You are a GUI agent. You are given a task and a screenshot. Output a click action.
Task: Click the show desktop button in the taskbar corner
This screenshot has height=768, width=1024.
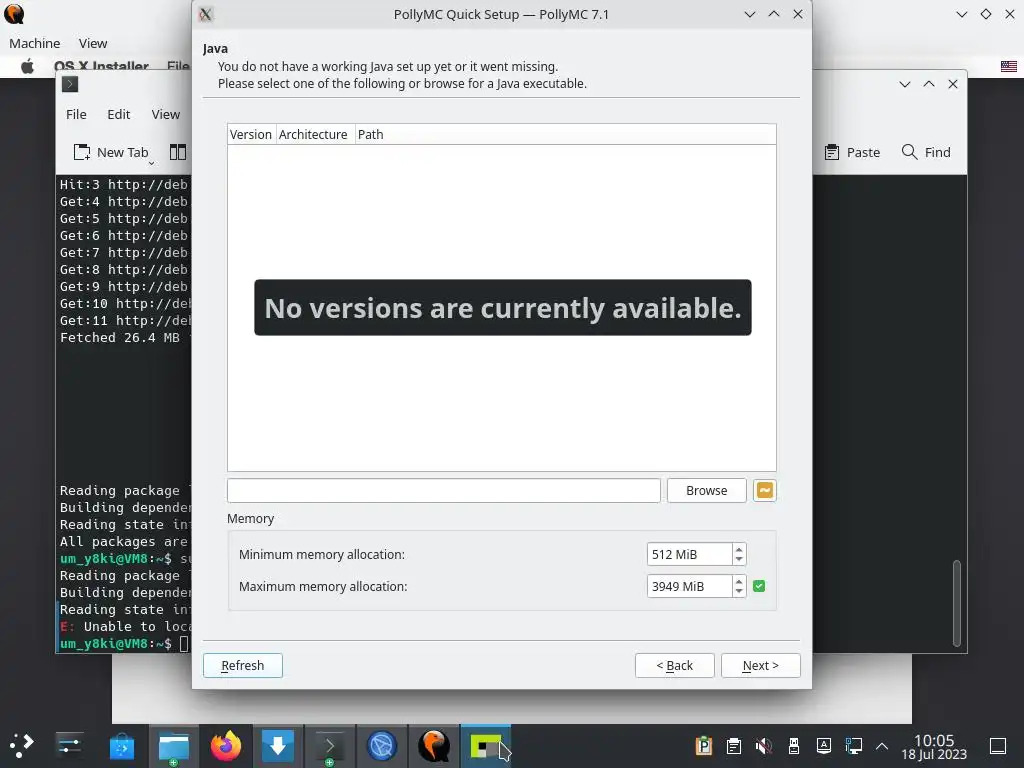pos(998,746)
